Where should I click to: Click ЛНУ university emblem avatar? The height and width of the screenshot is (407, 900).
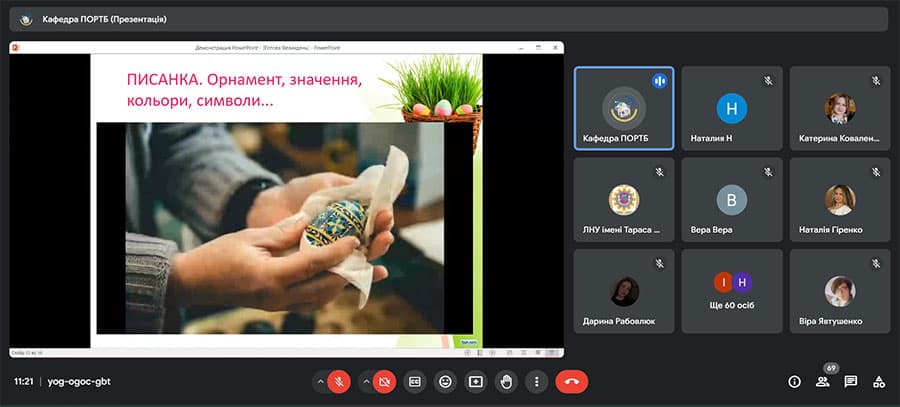pyautogui.click(x=624, y=200)
